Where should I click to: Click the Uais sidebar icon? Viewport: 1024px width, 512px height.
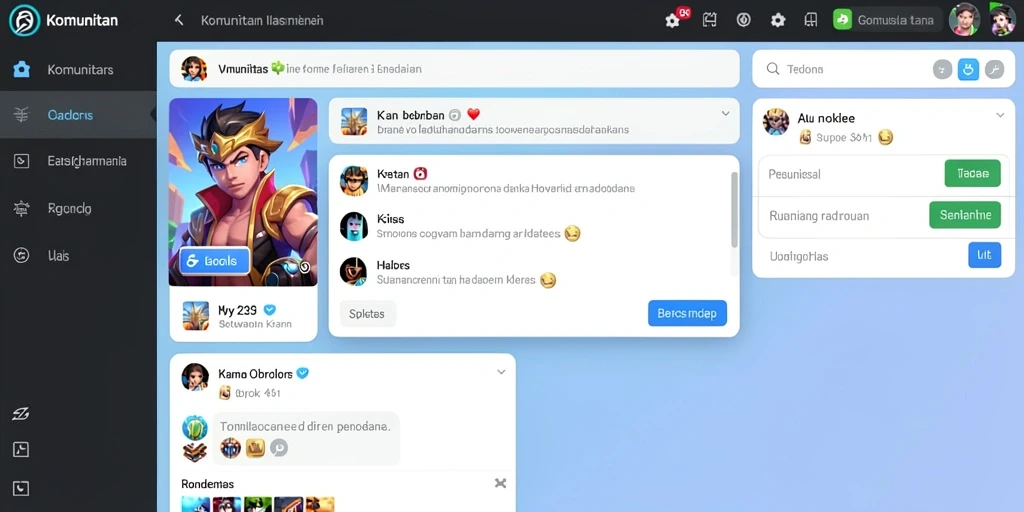pyautogui.click(x=22, y=255)
